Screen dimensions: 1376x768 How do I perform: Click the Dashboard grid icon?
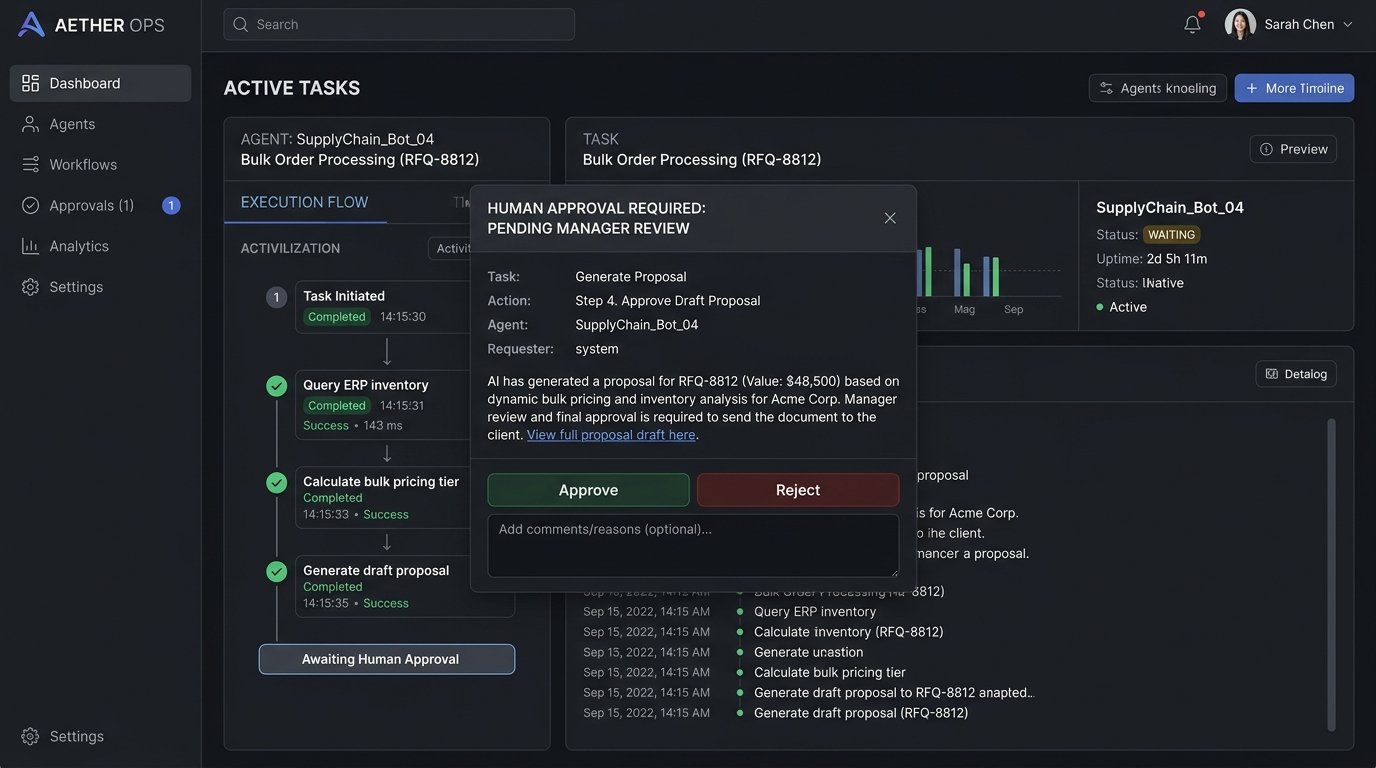[31, 83]
